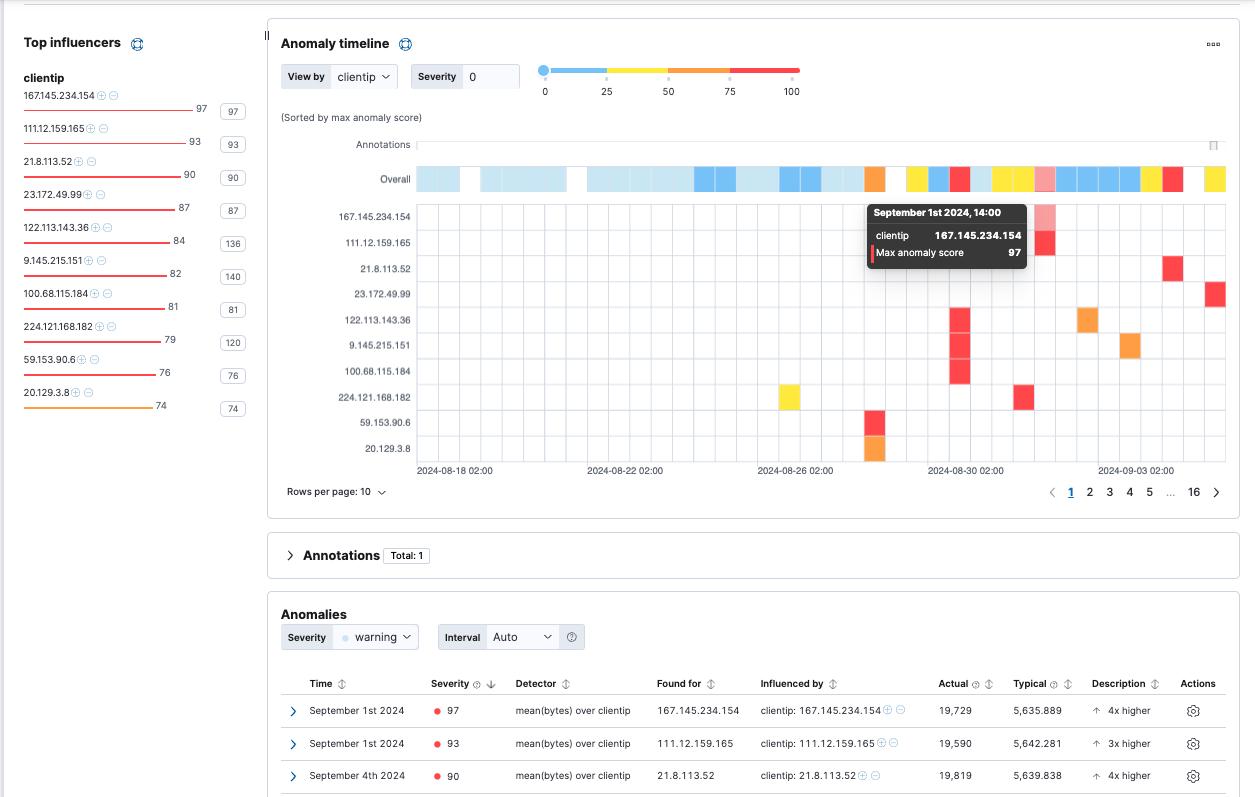Sort anomalies by the Actual column
Viewport: 1255px width, 797px height.
click(988, 684)
